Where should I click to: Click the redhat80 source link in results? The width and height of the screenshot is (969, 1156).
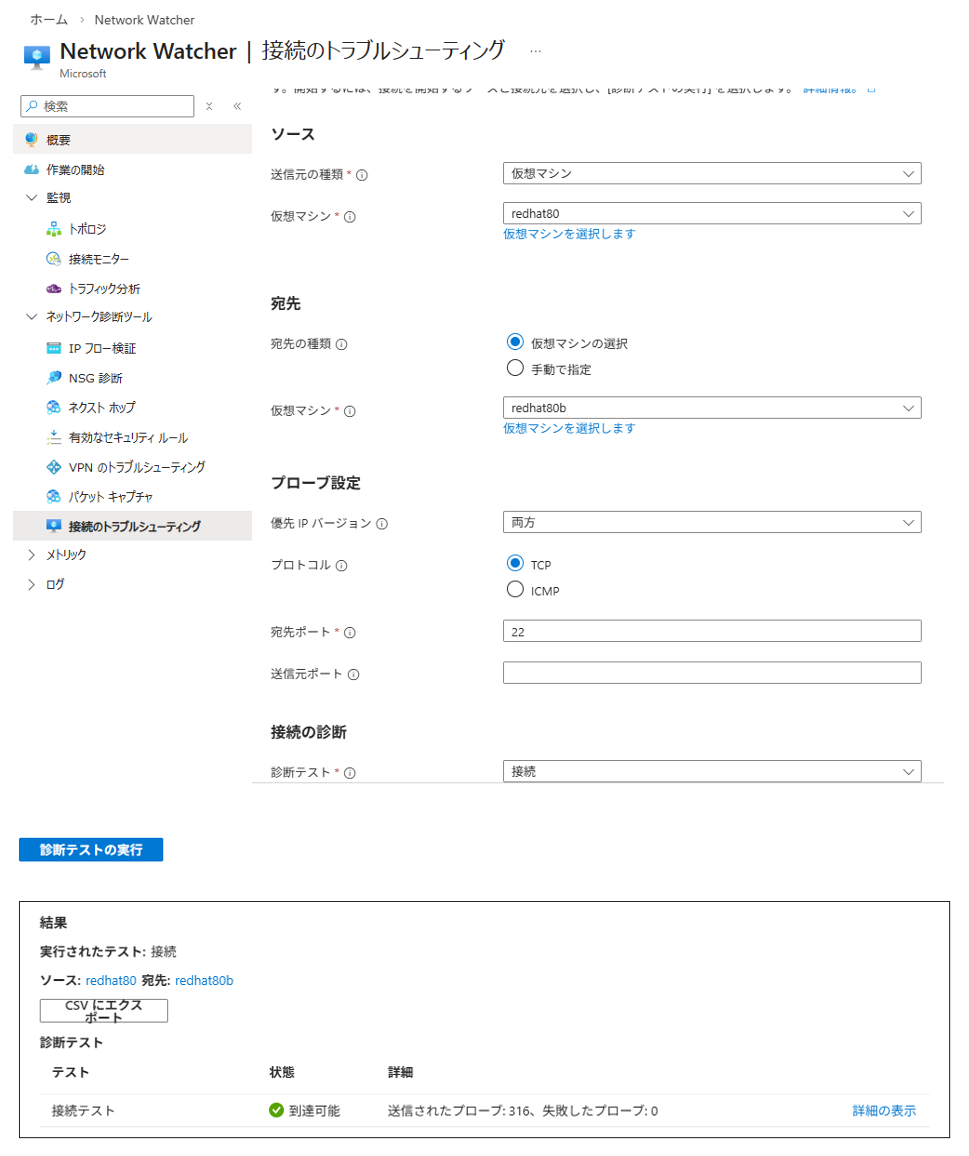111,981
